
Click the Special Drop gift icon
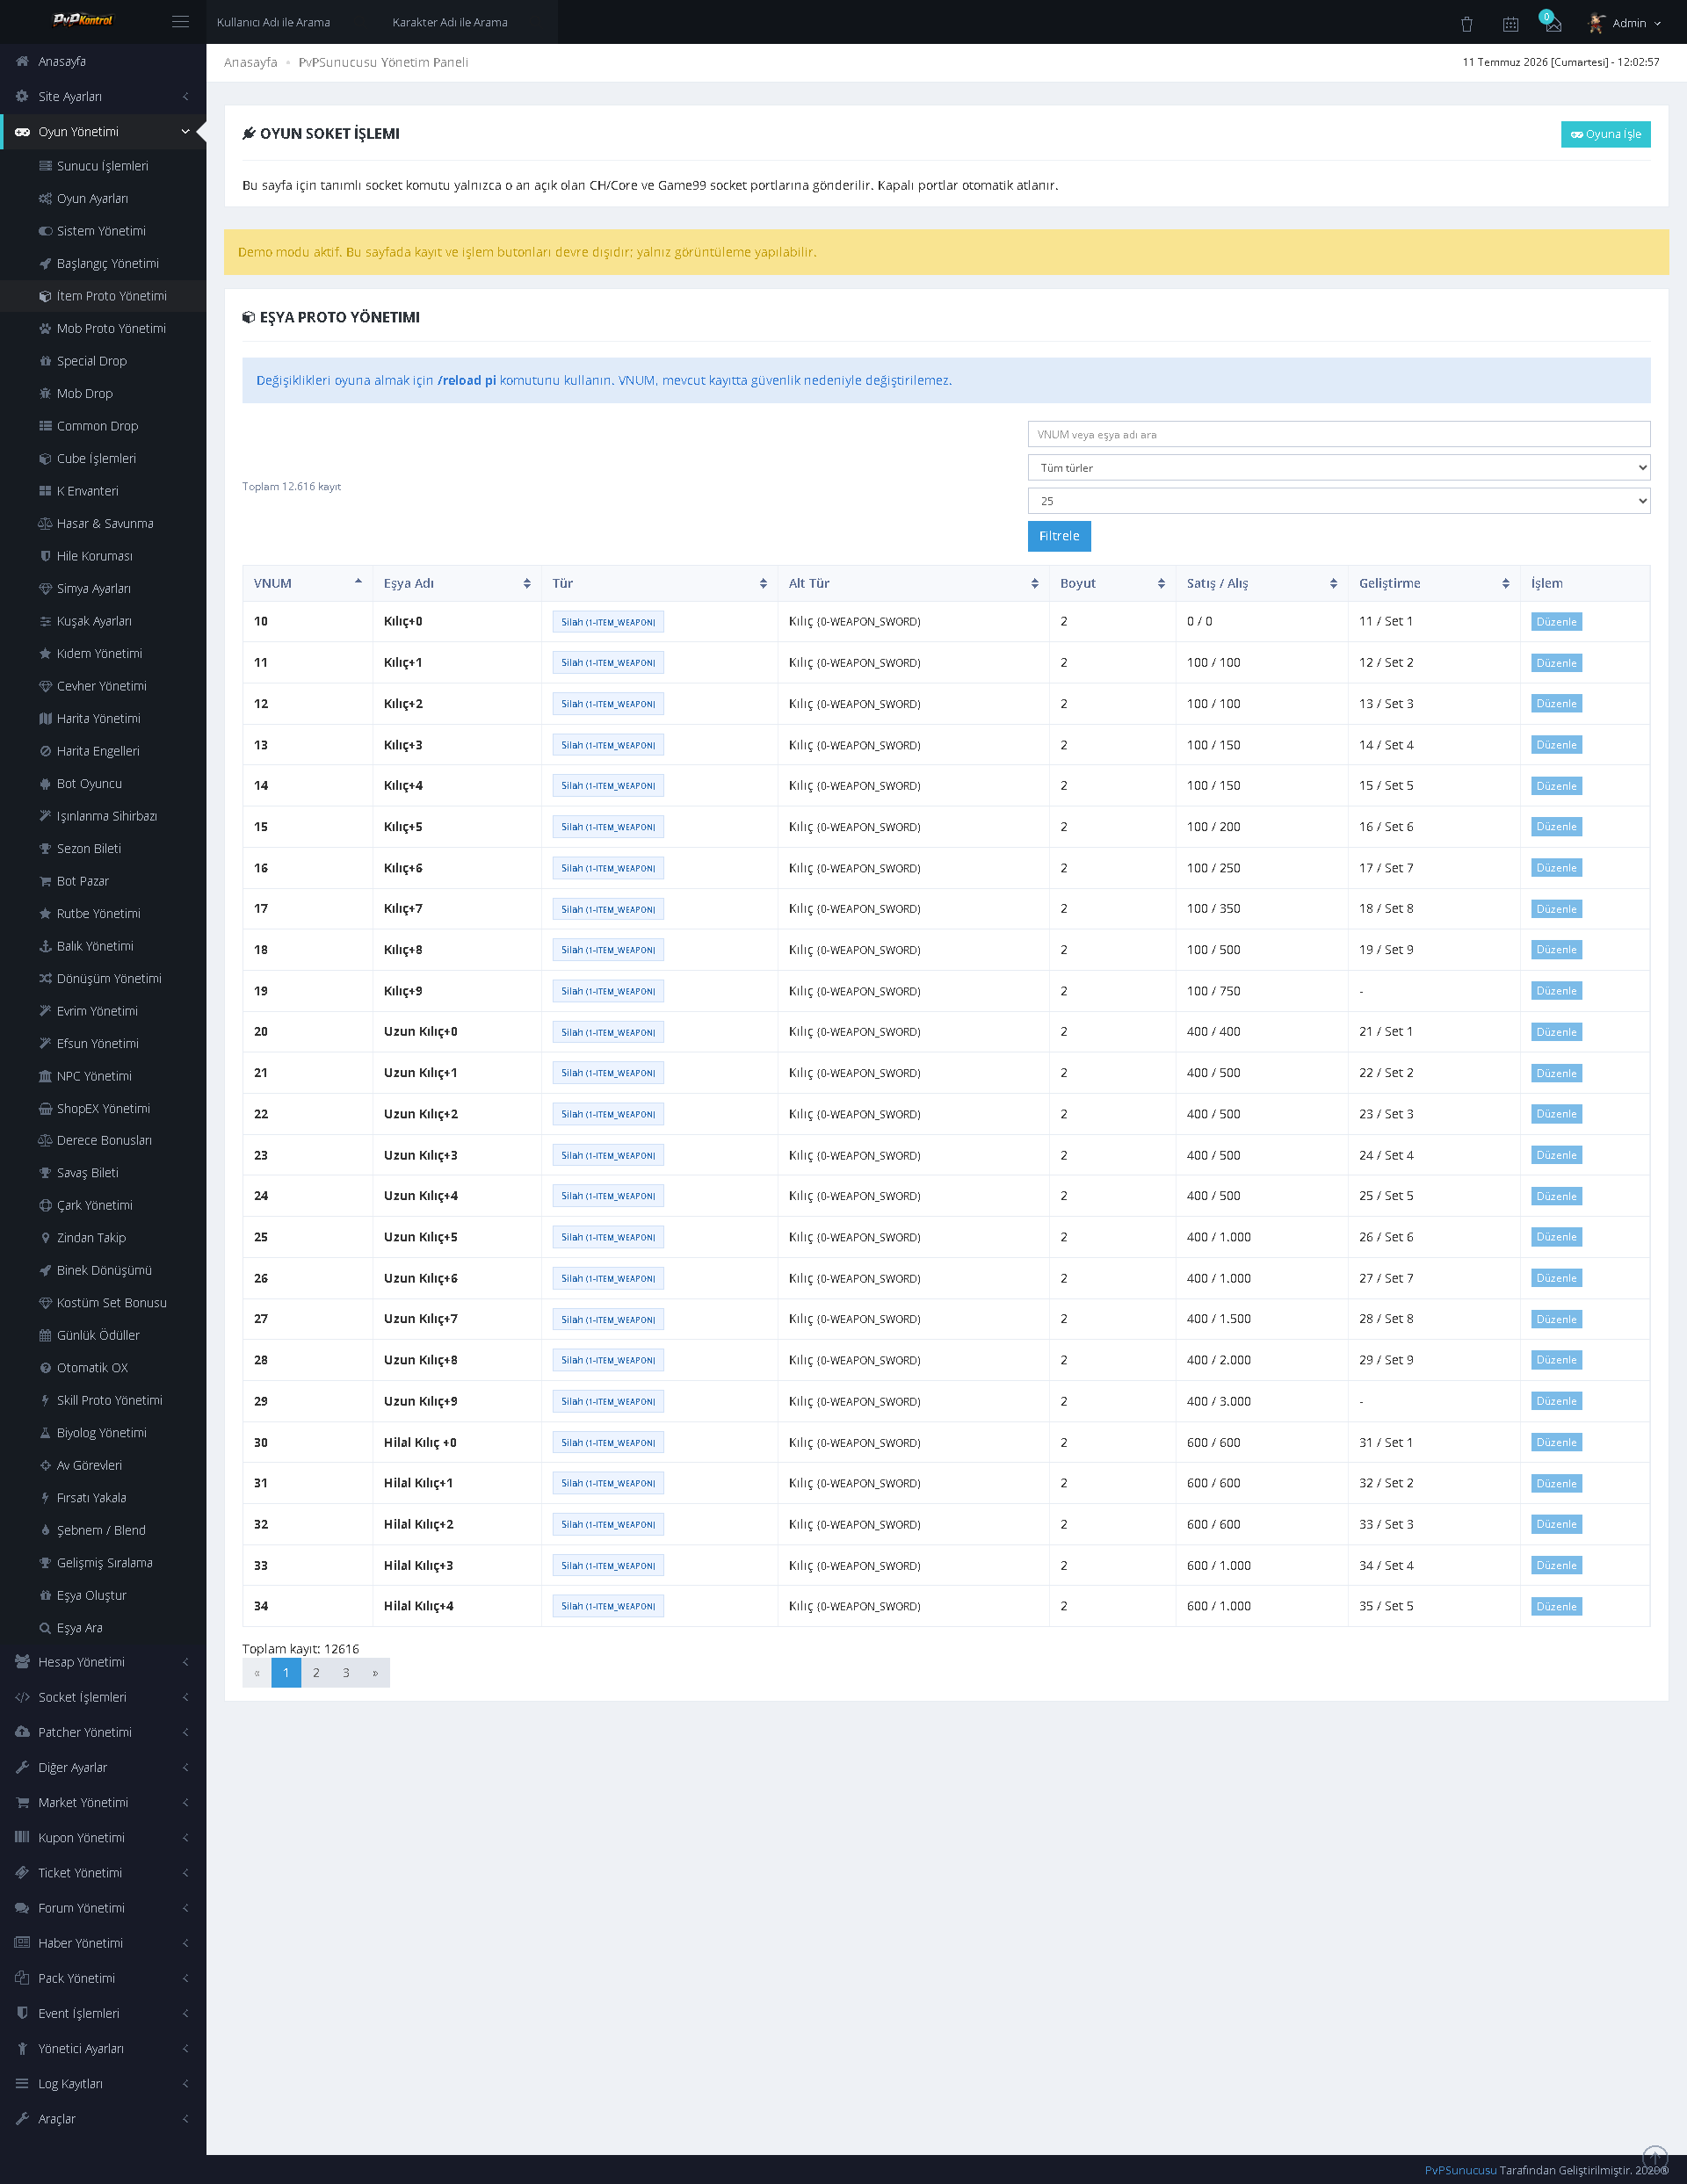pyautogui.click(x=45, y=361)
